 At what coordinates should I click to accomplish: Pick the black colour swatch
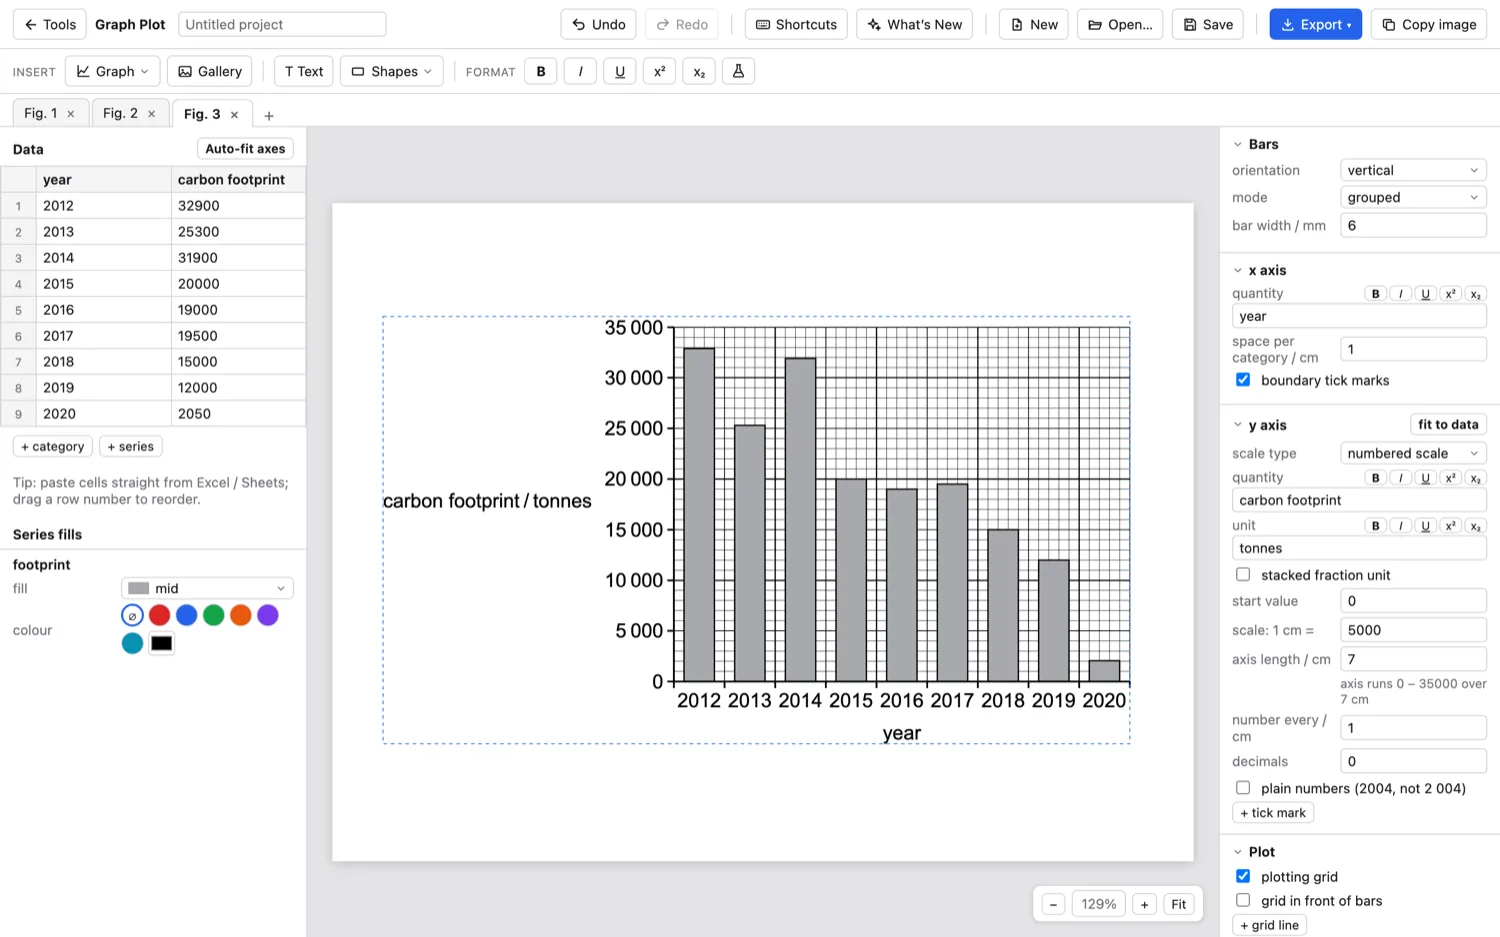pos(161,643)
